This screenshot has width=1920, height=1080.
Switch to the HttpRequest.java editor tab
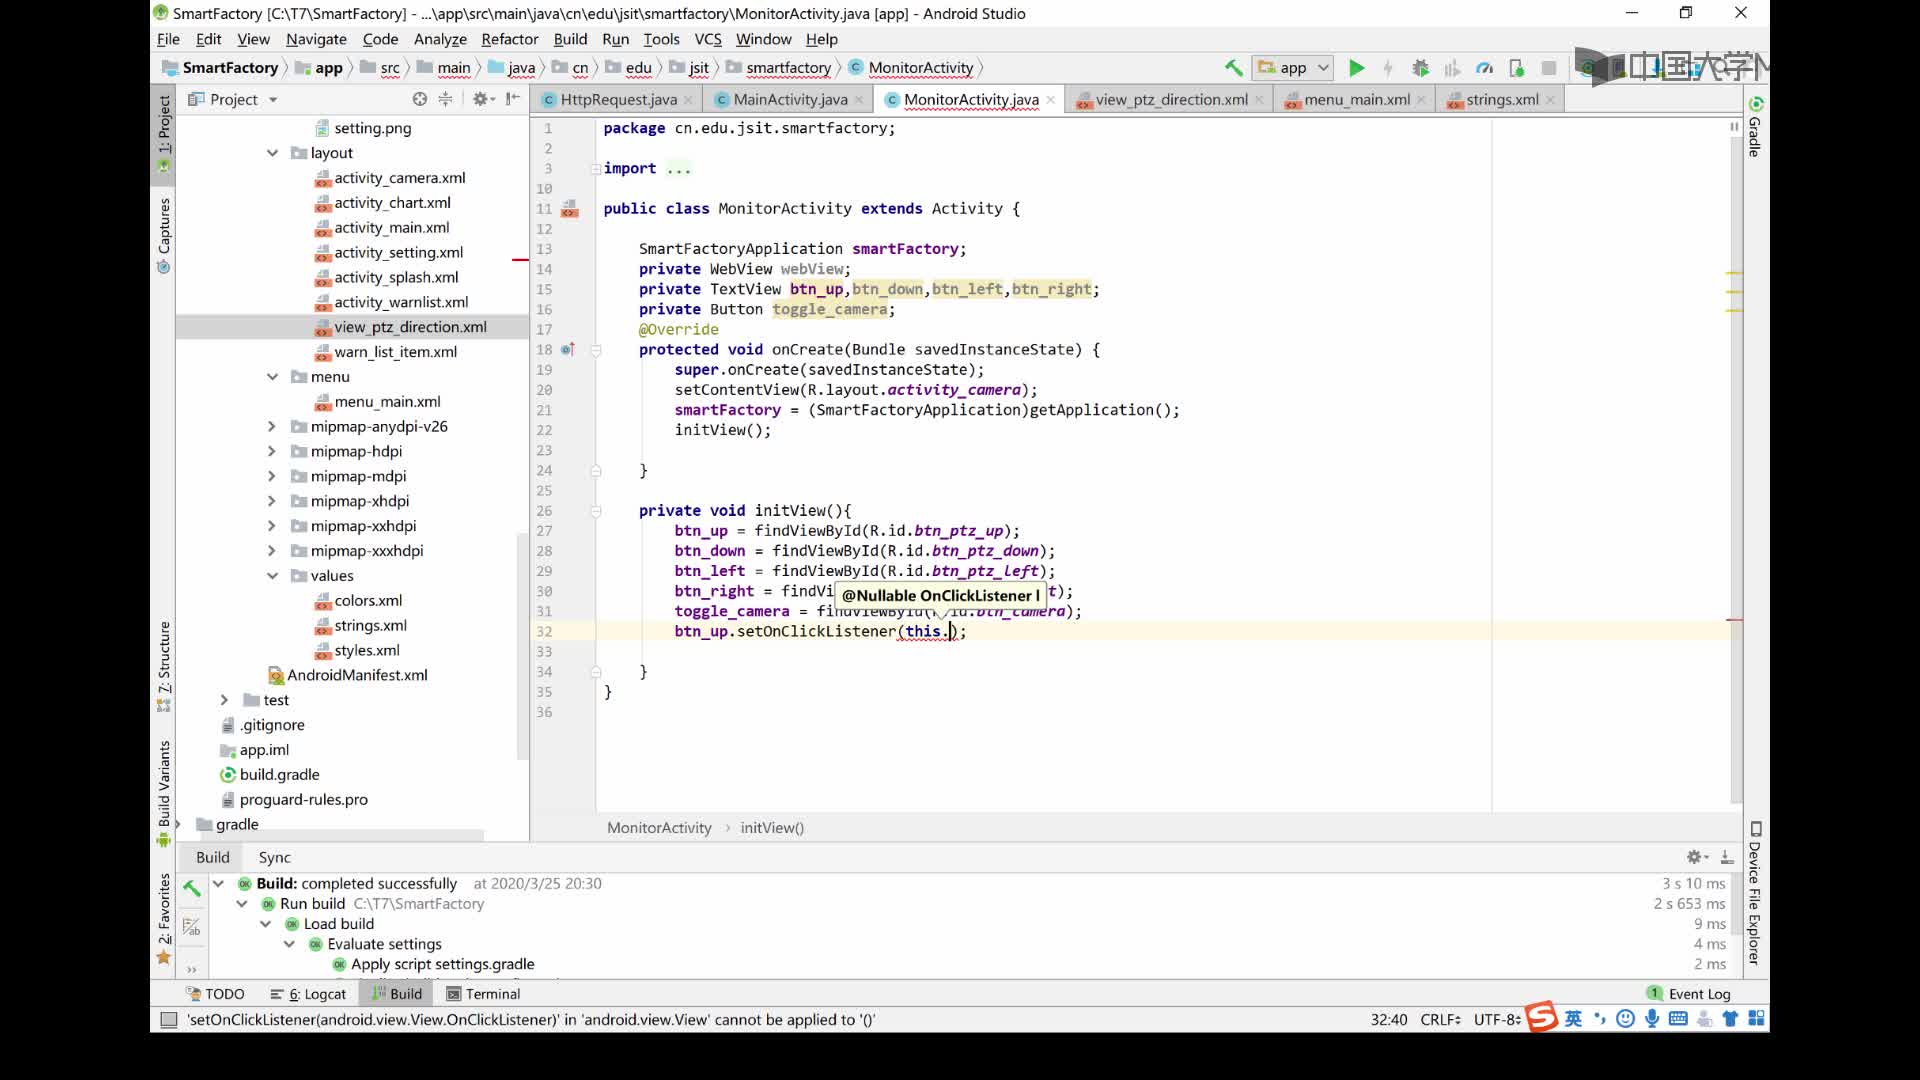pyautogui.click(x=618, y=100)
